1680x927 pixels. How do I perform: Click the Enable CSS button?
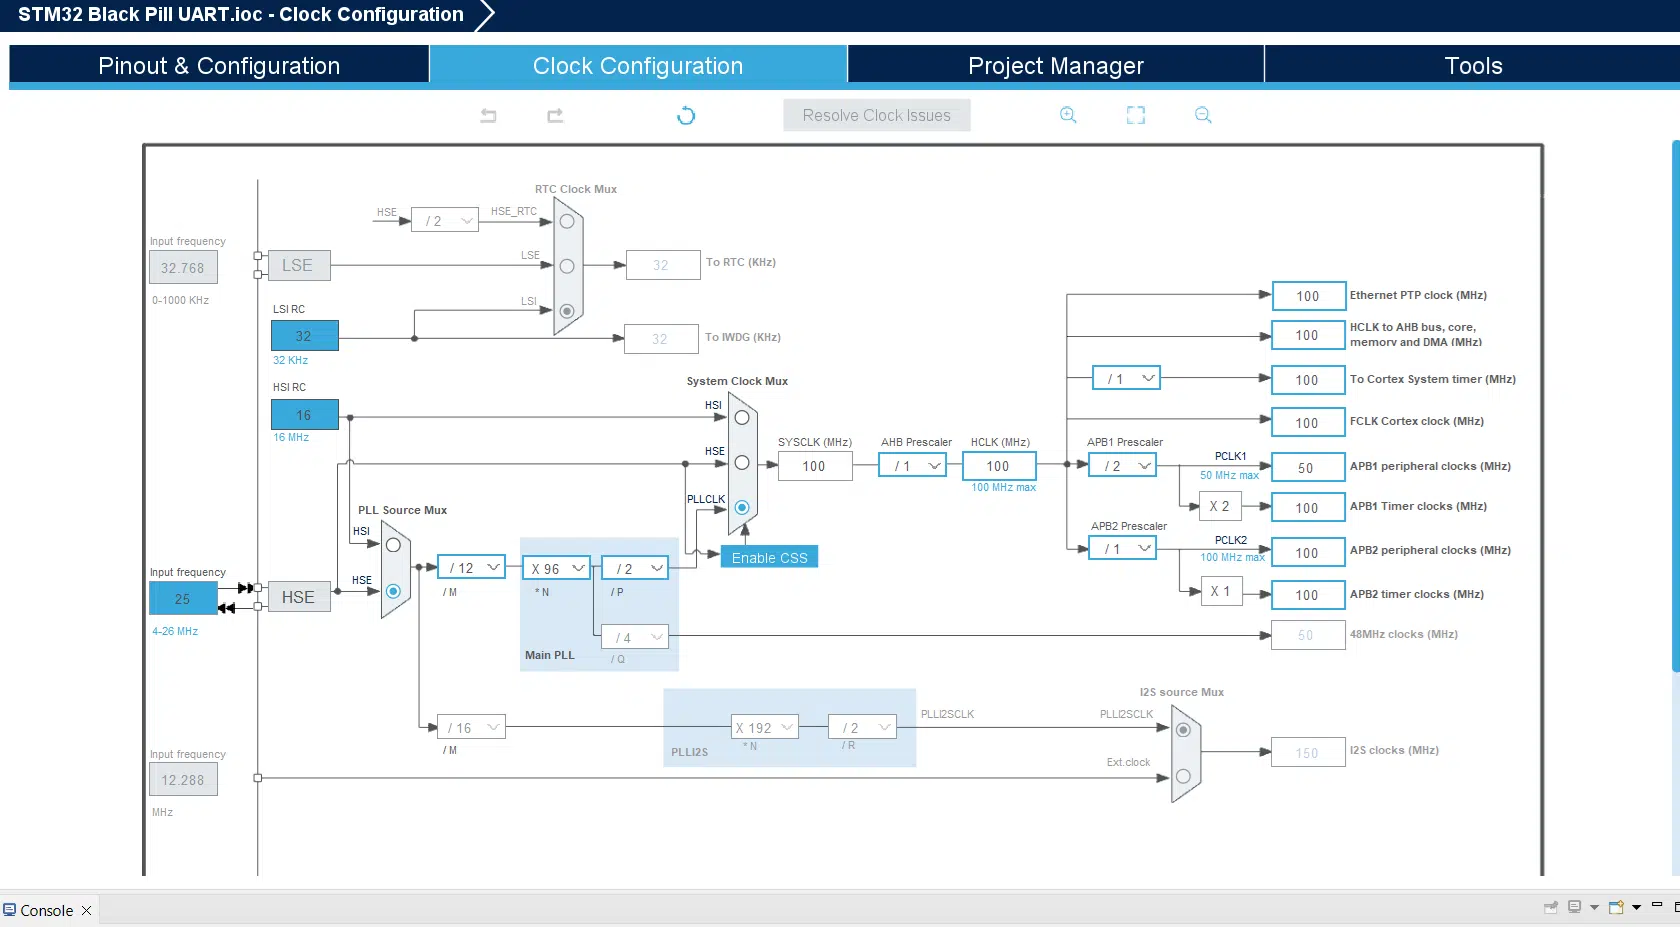click(769, 557)
